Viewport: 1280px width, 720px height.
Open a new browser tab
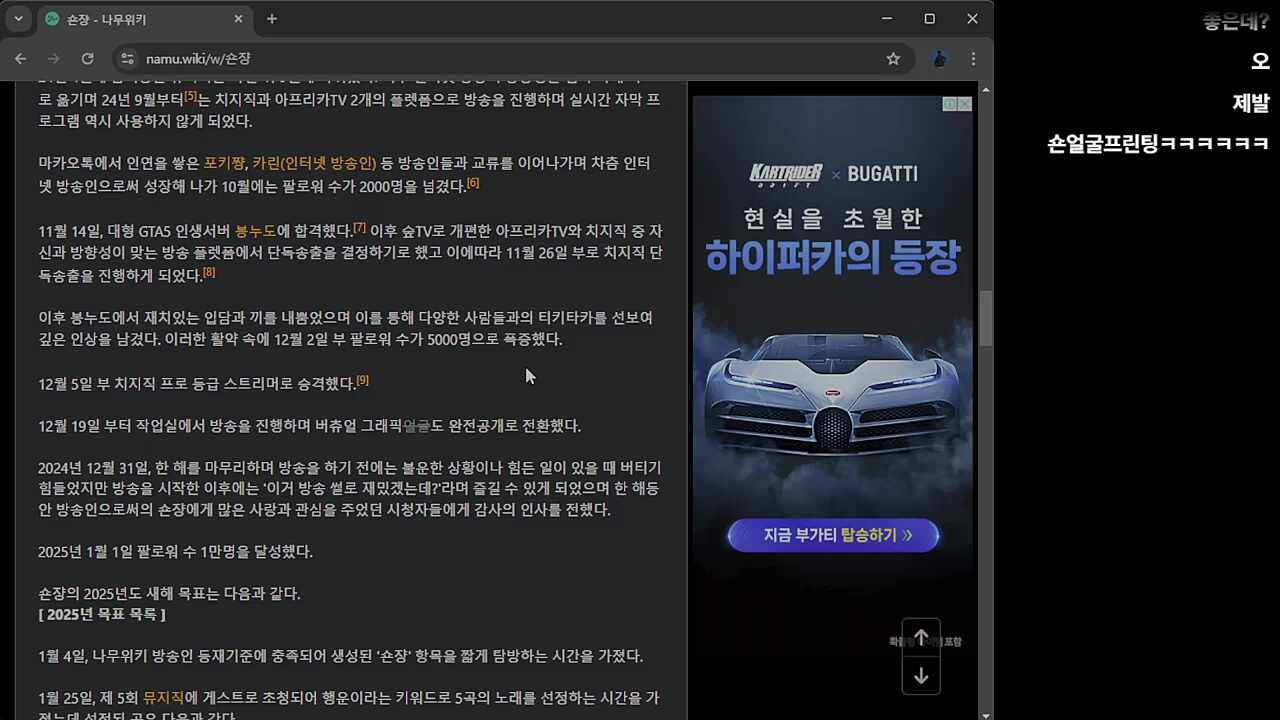coord(272,19)
